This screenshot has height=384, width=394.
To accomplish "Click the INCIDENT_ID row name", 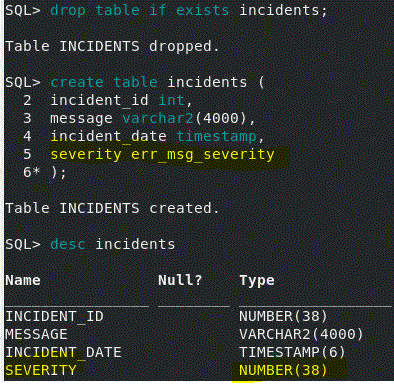I will point(55,316).
